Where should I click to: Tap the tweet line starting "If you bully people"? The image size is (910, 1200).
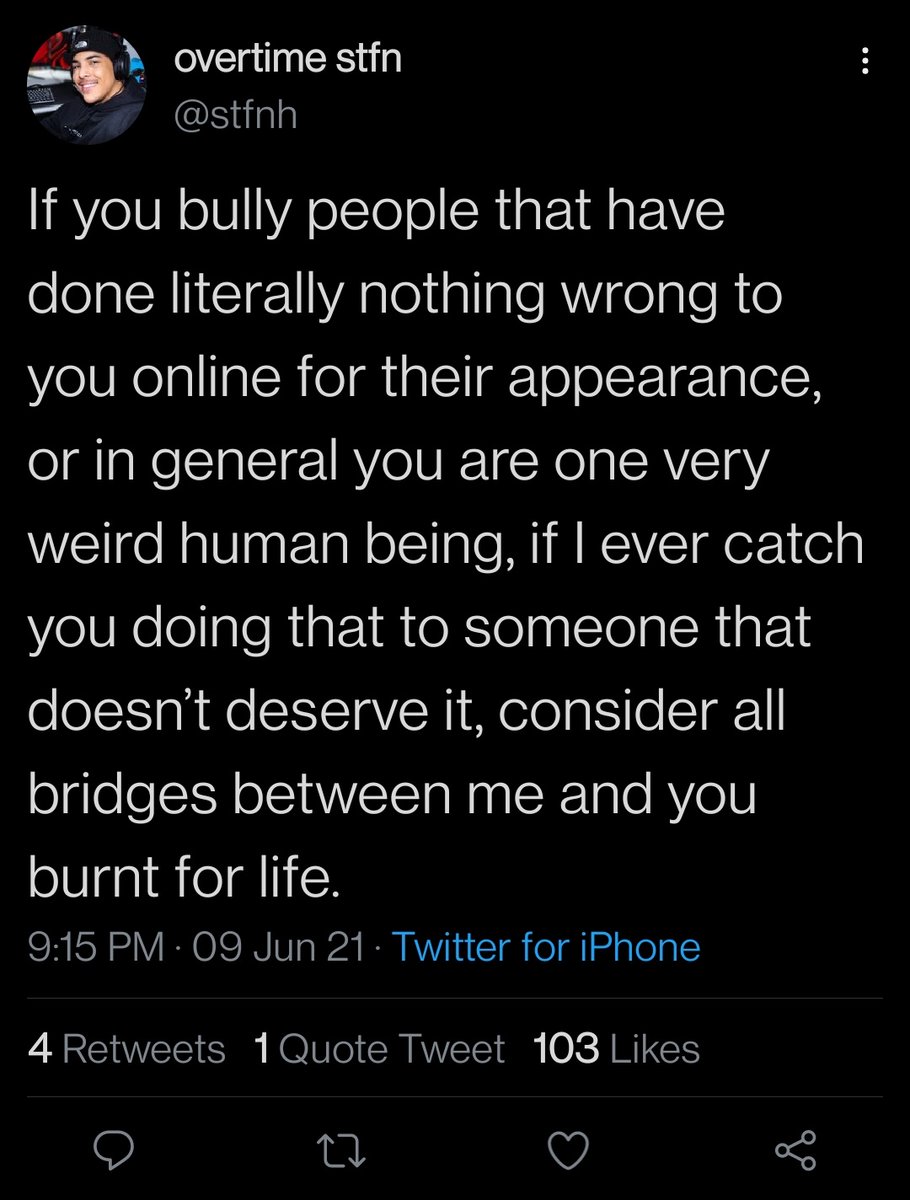(x=375, y=214)
